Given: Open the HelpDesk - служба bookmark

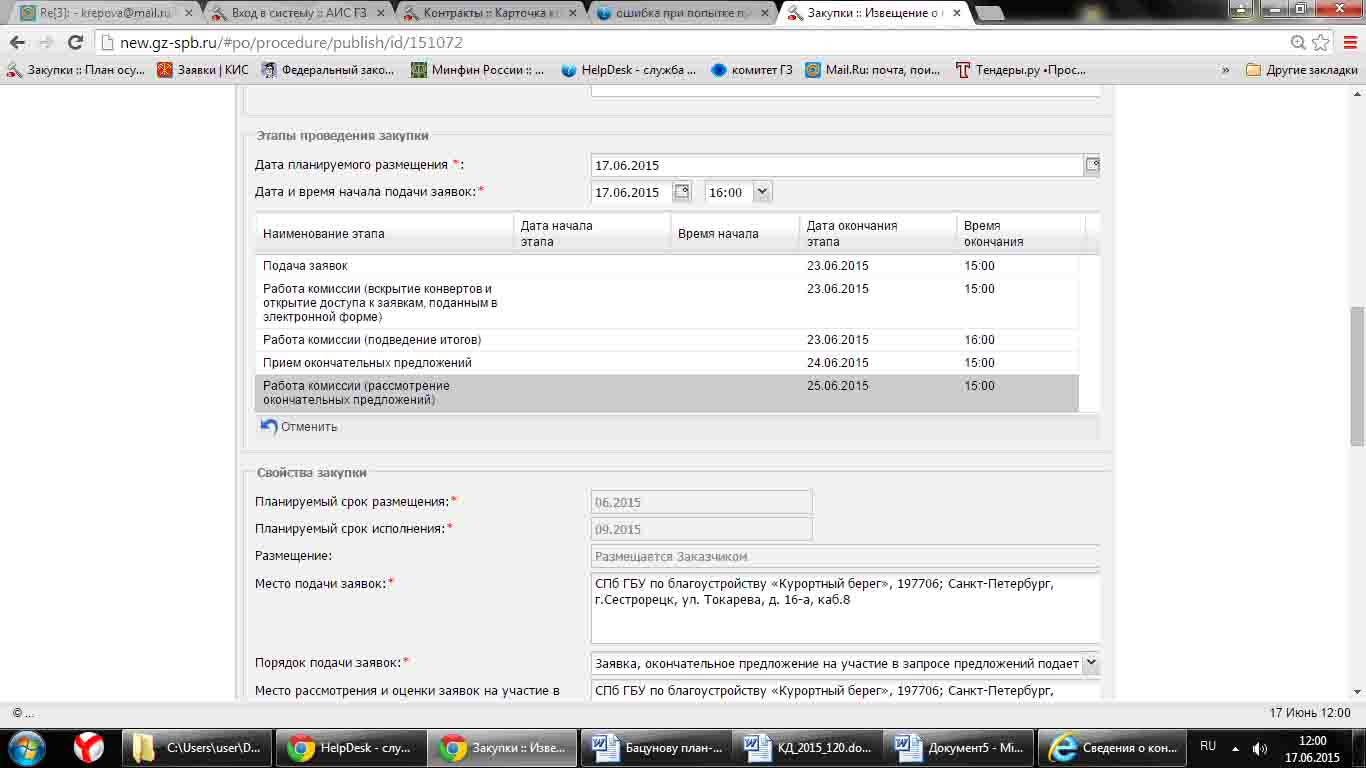Looking at the screenshot, I should [x=629, y=70].
